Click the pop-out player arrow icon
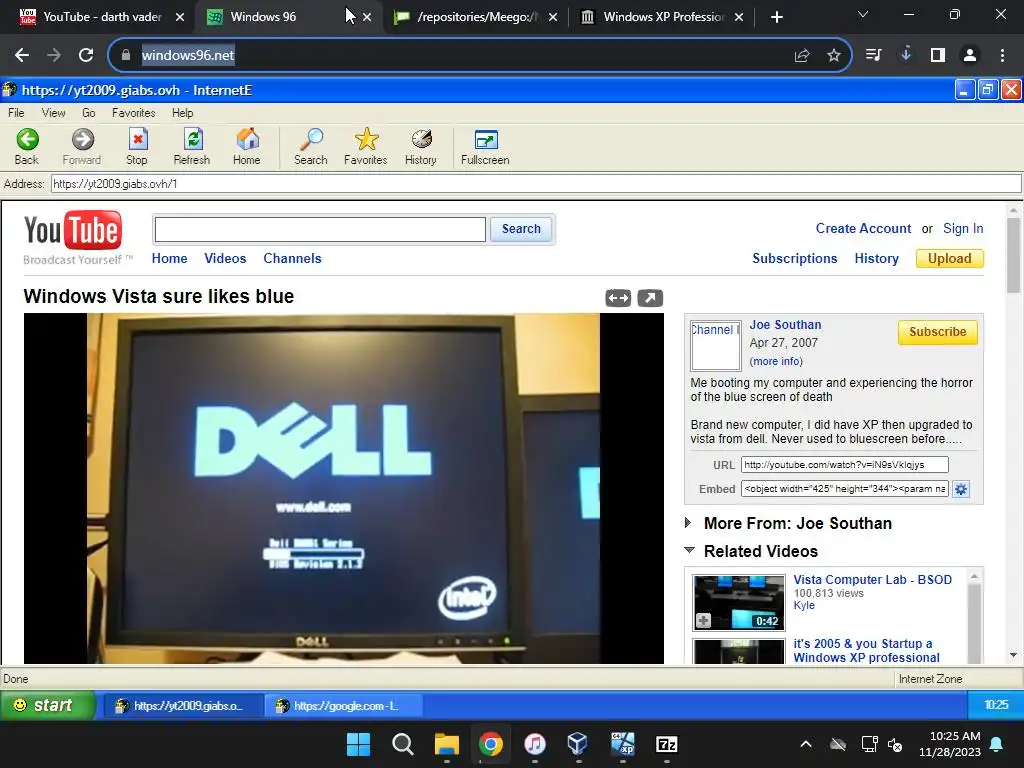1024x768 pixels. 650,298
